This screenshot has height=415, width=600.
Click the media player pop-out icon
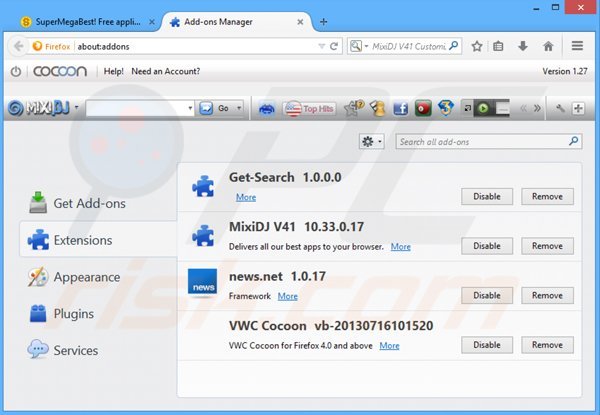pos(467,109)
